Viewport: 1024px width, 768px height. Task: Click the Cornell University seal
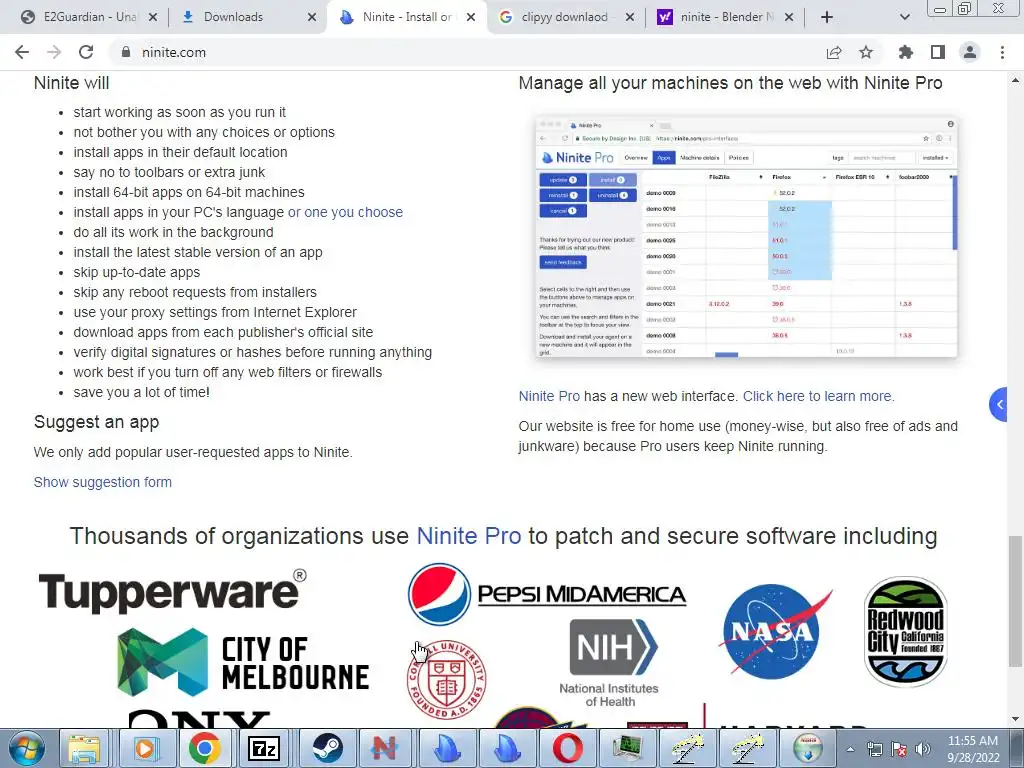tap(447, 679)
